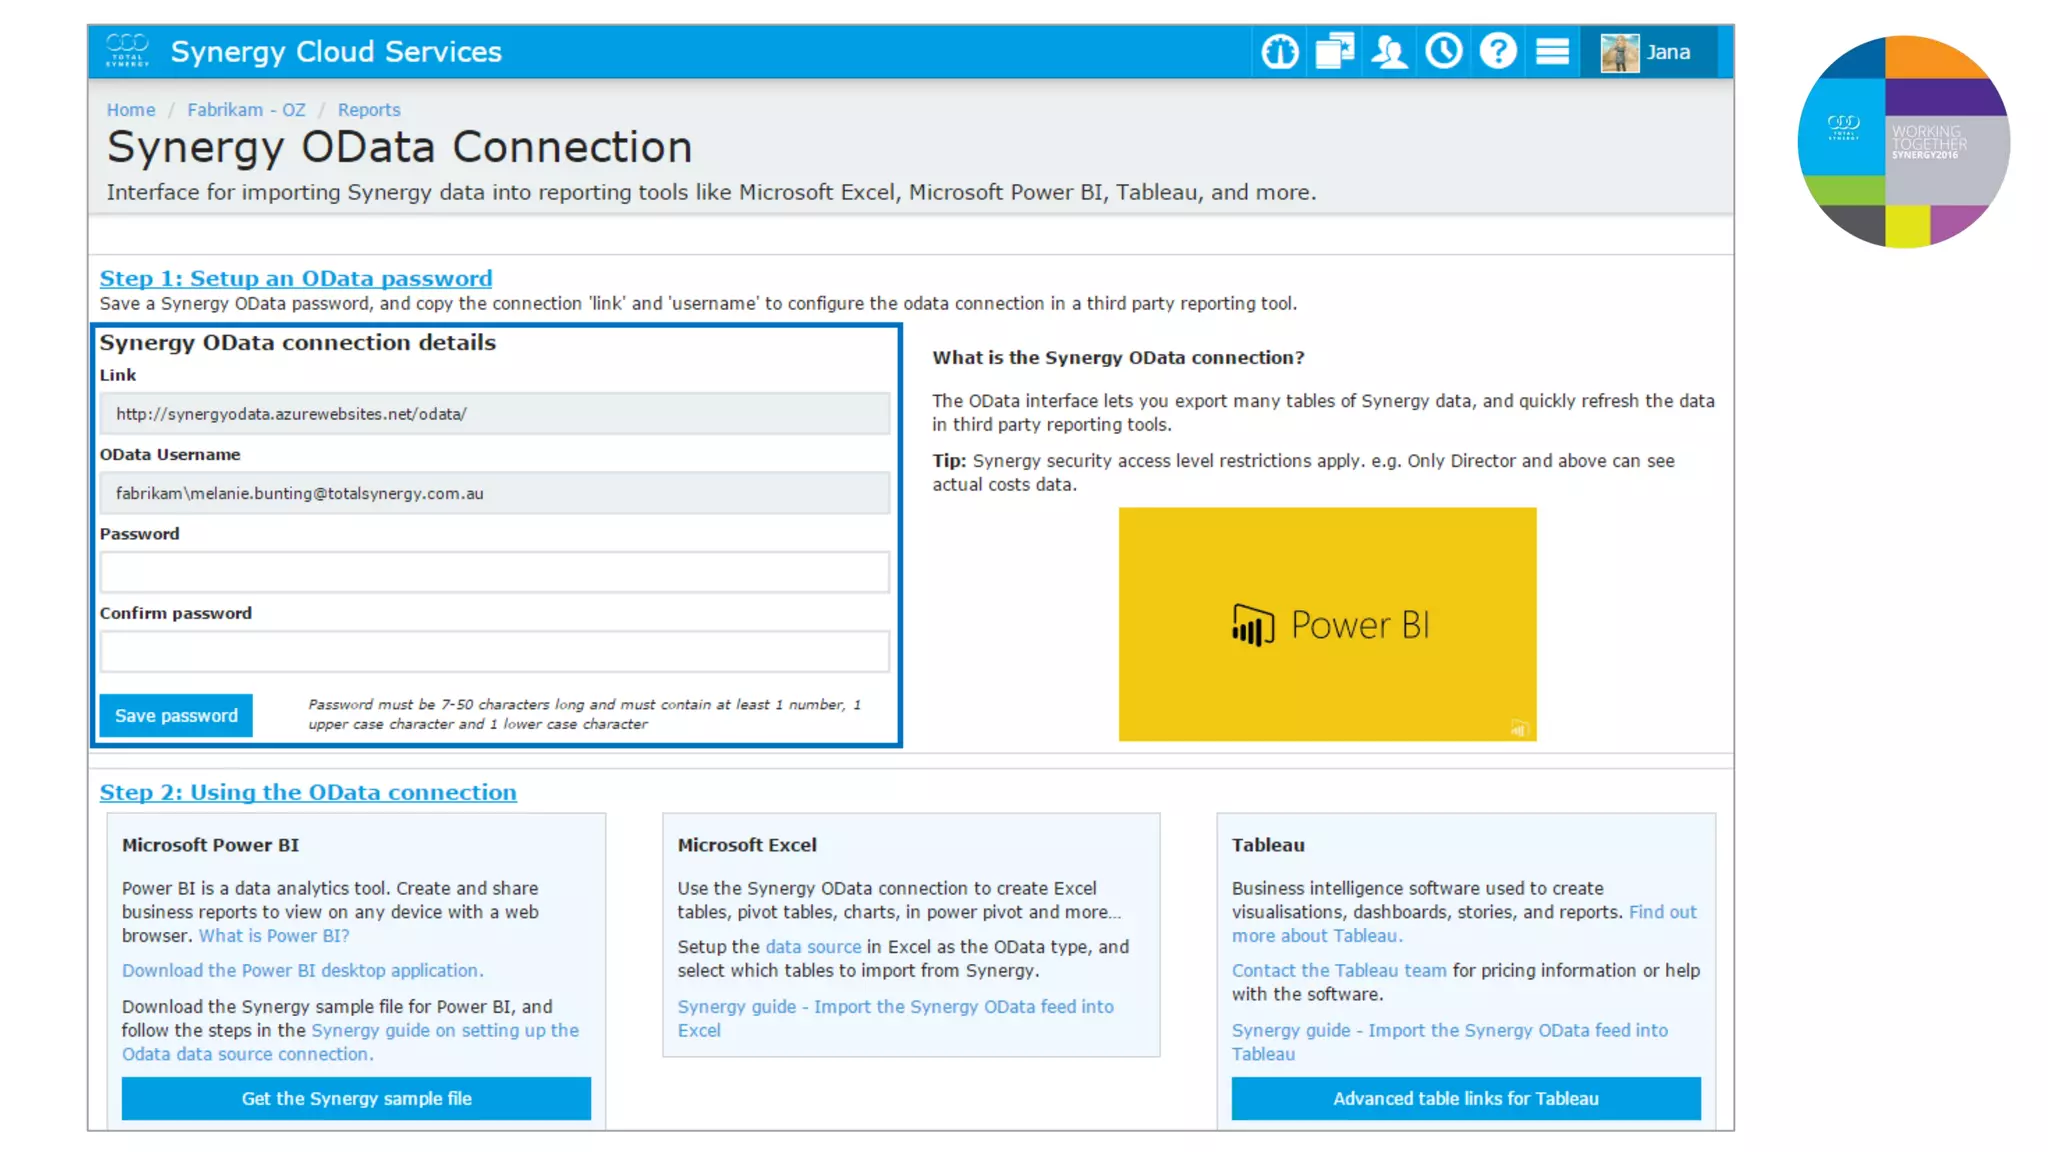Open the hamburger menu icon
2048x1152 pixels.
[x=1552, y=52]
